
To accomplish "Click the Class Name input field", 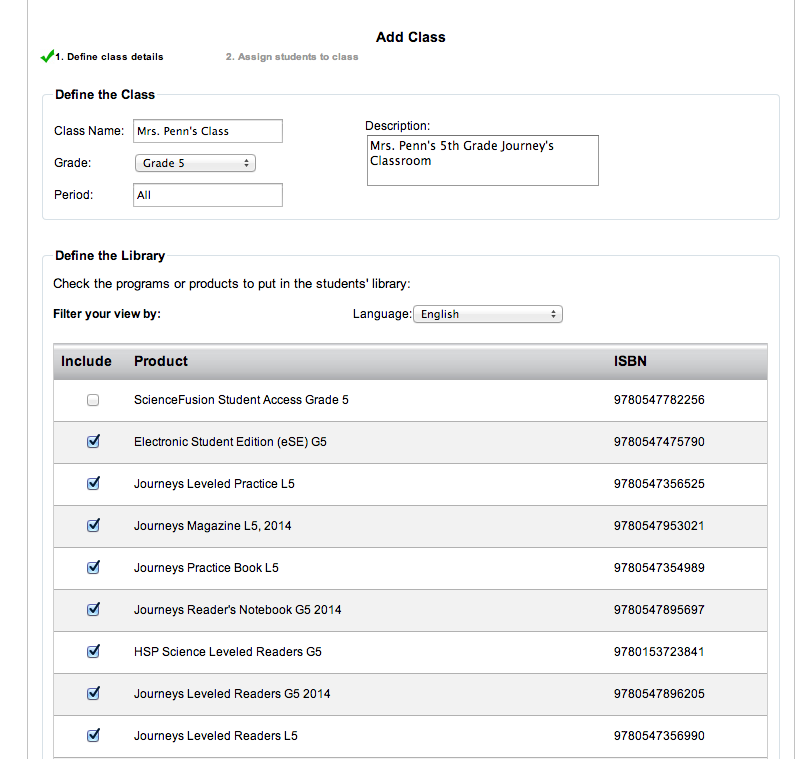I will point(208,131).
